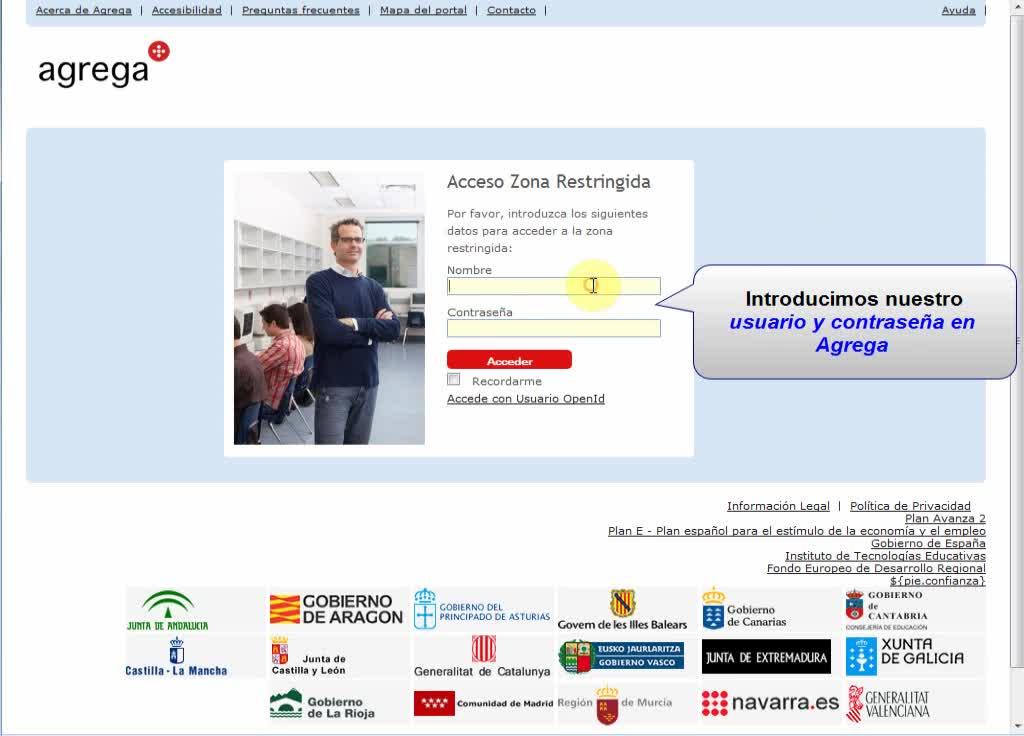Open the Junta de Castilla y León logo
1024x736 pixels.
pyautogui.click(x=308, y=657)
